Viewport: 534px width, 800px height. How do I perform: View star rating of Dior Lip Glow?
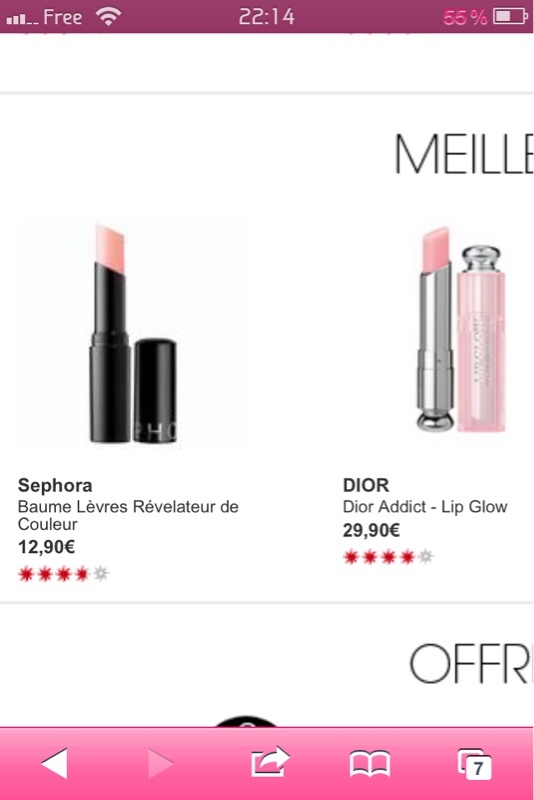point(389,557)
